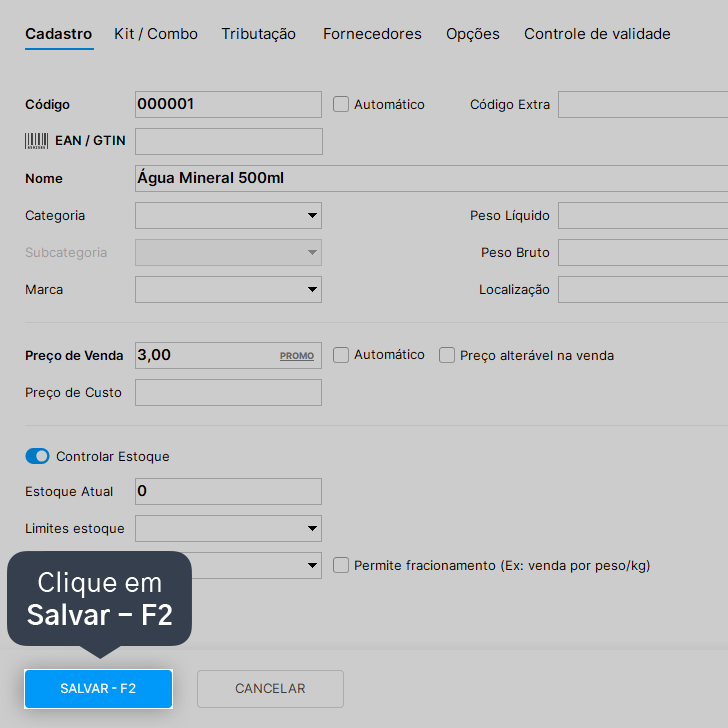
Task: Focus the Peso Líquido input field
Action: click(x=643, y=215)
